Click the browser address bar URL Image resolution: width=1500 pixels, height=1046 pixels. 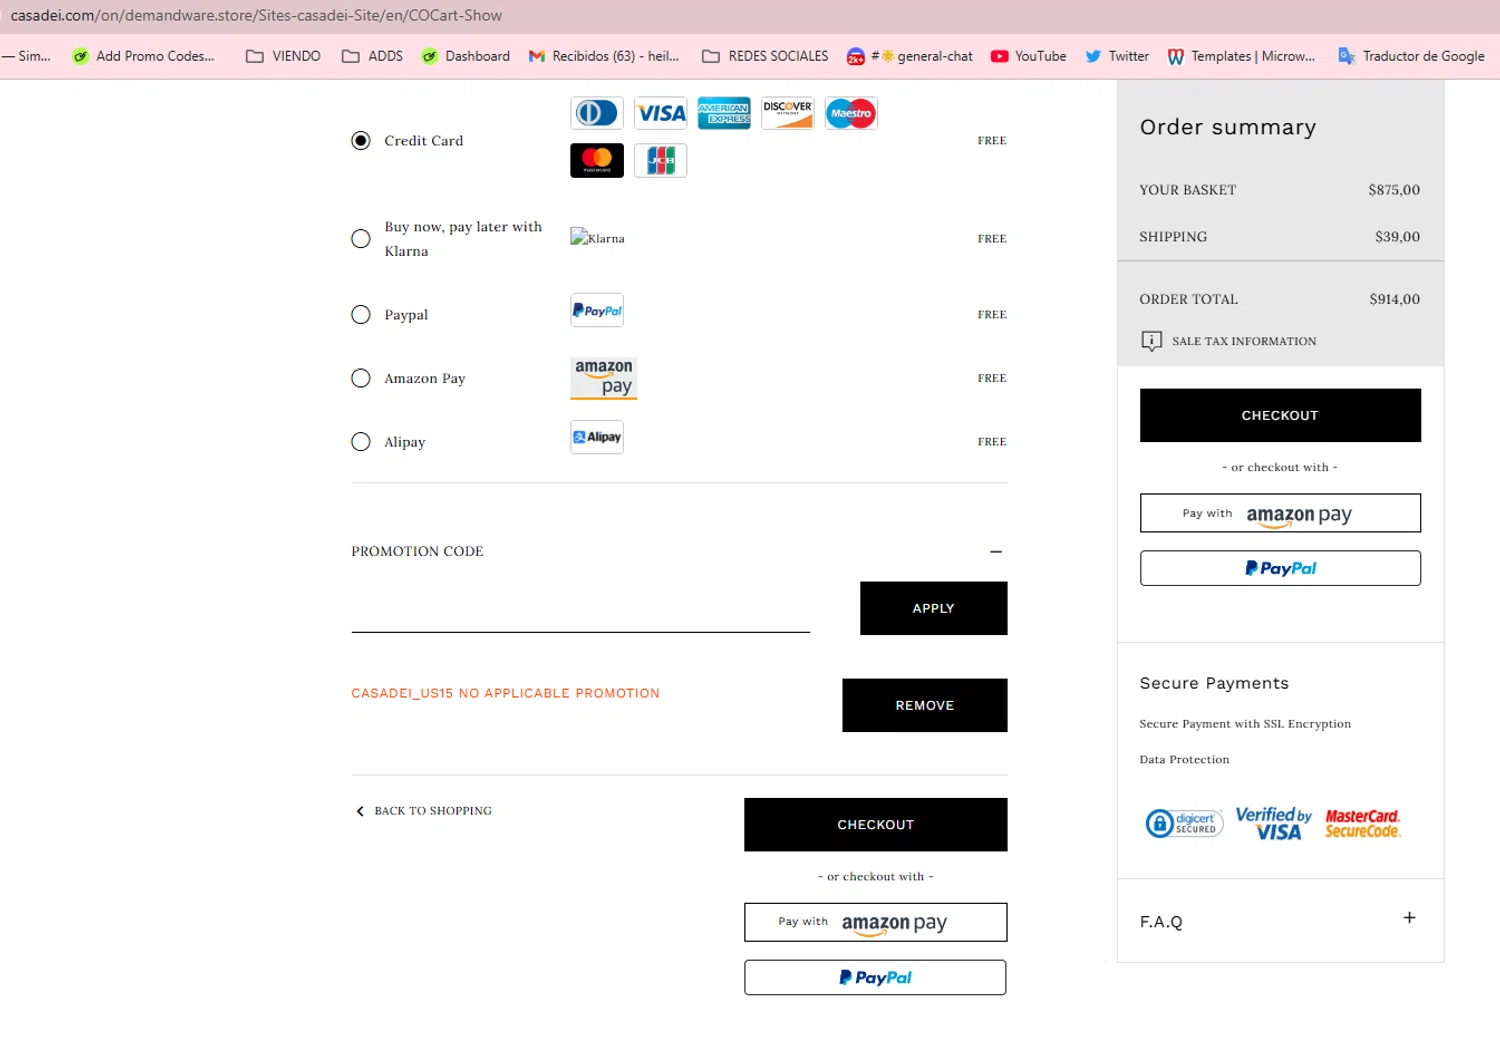point(256,15)
